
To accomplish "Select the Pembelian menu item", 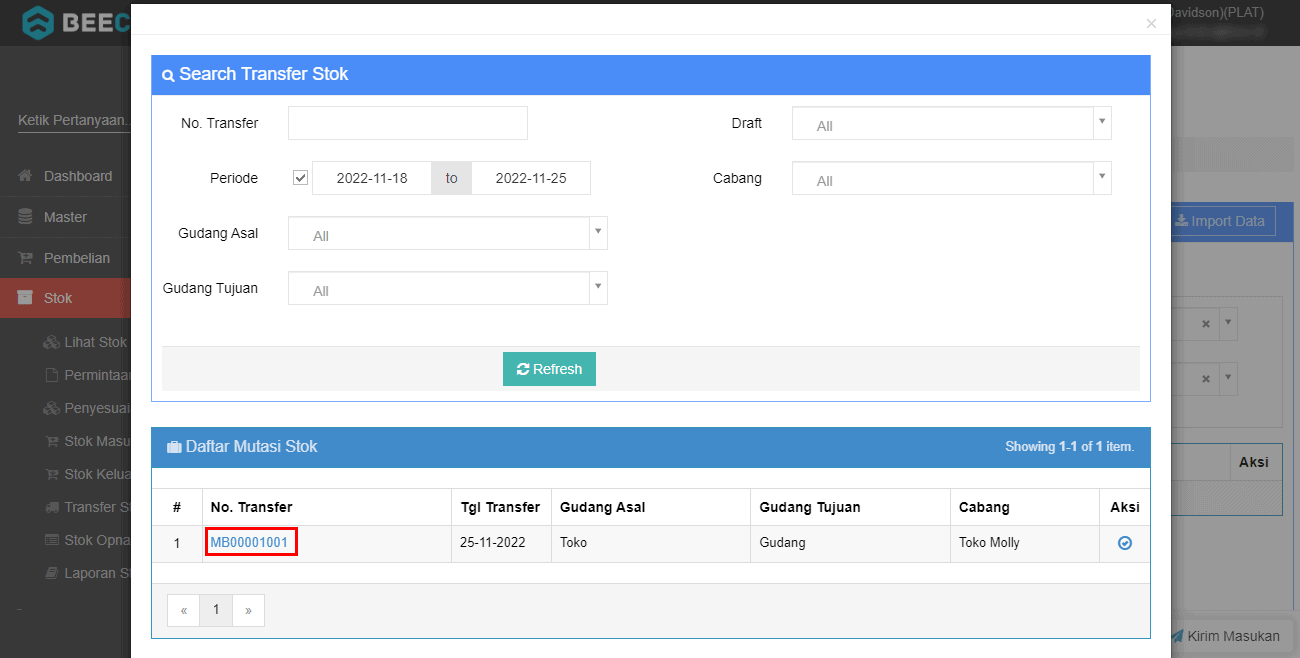I will (77, 258).
